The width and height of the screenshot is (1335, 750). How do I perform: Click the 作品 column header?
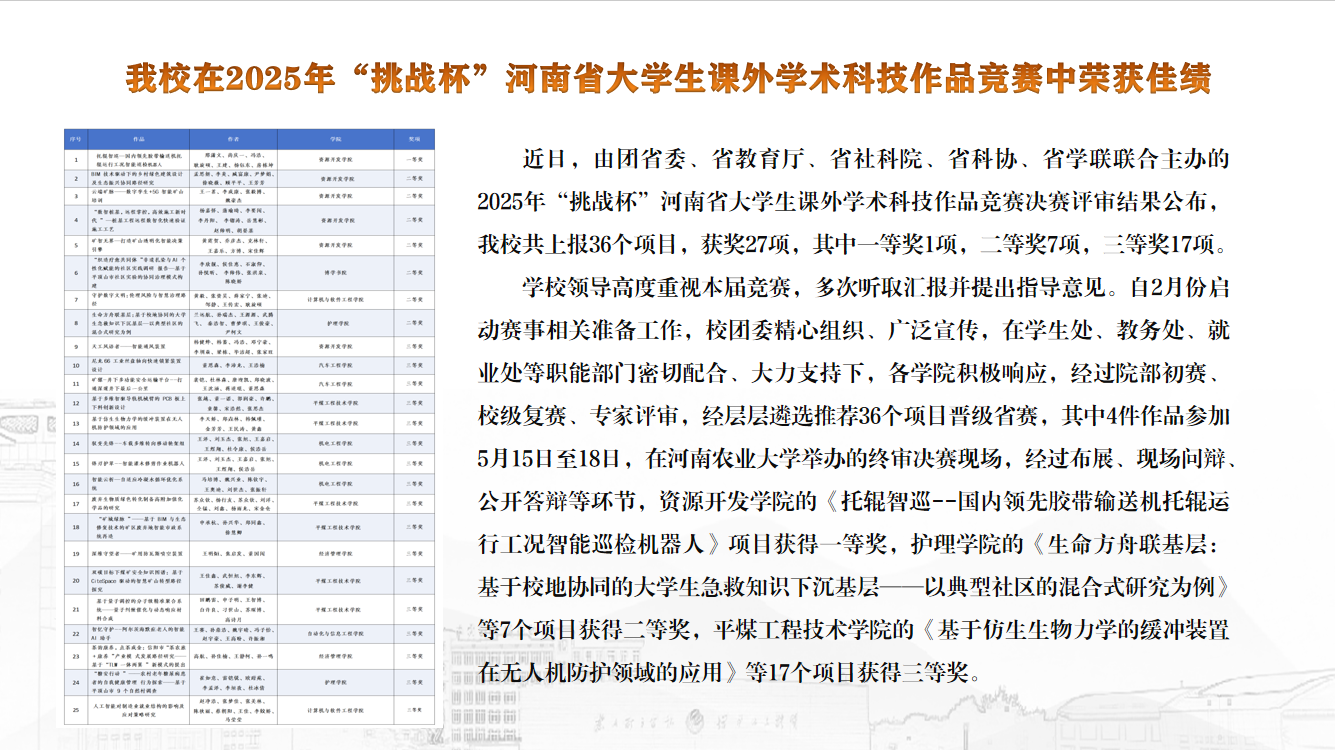138,137
